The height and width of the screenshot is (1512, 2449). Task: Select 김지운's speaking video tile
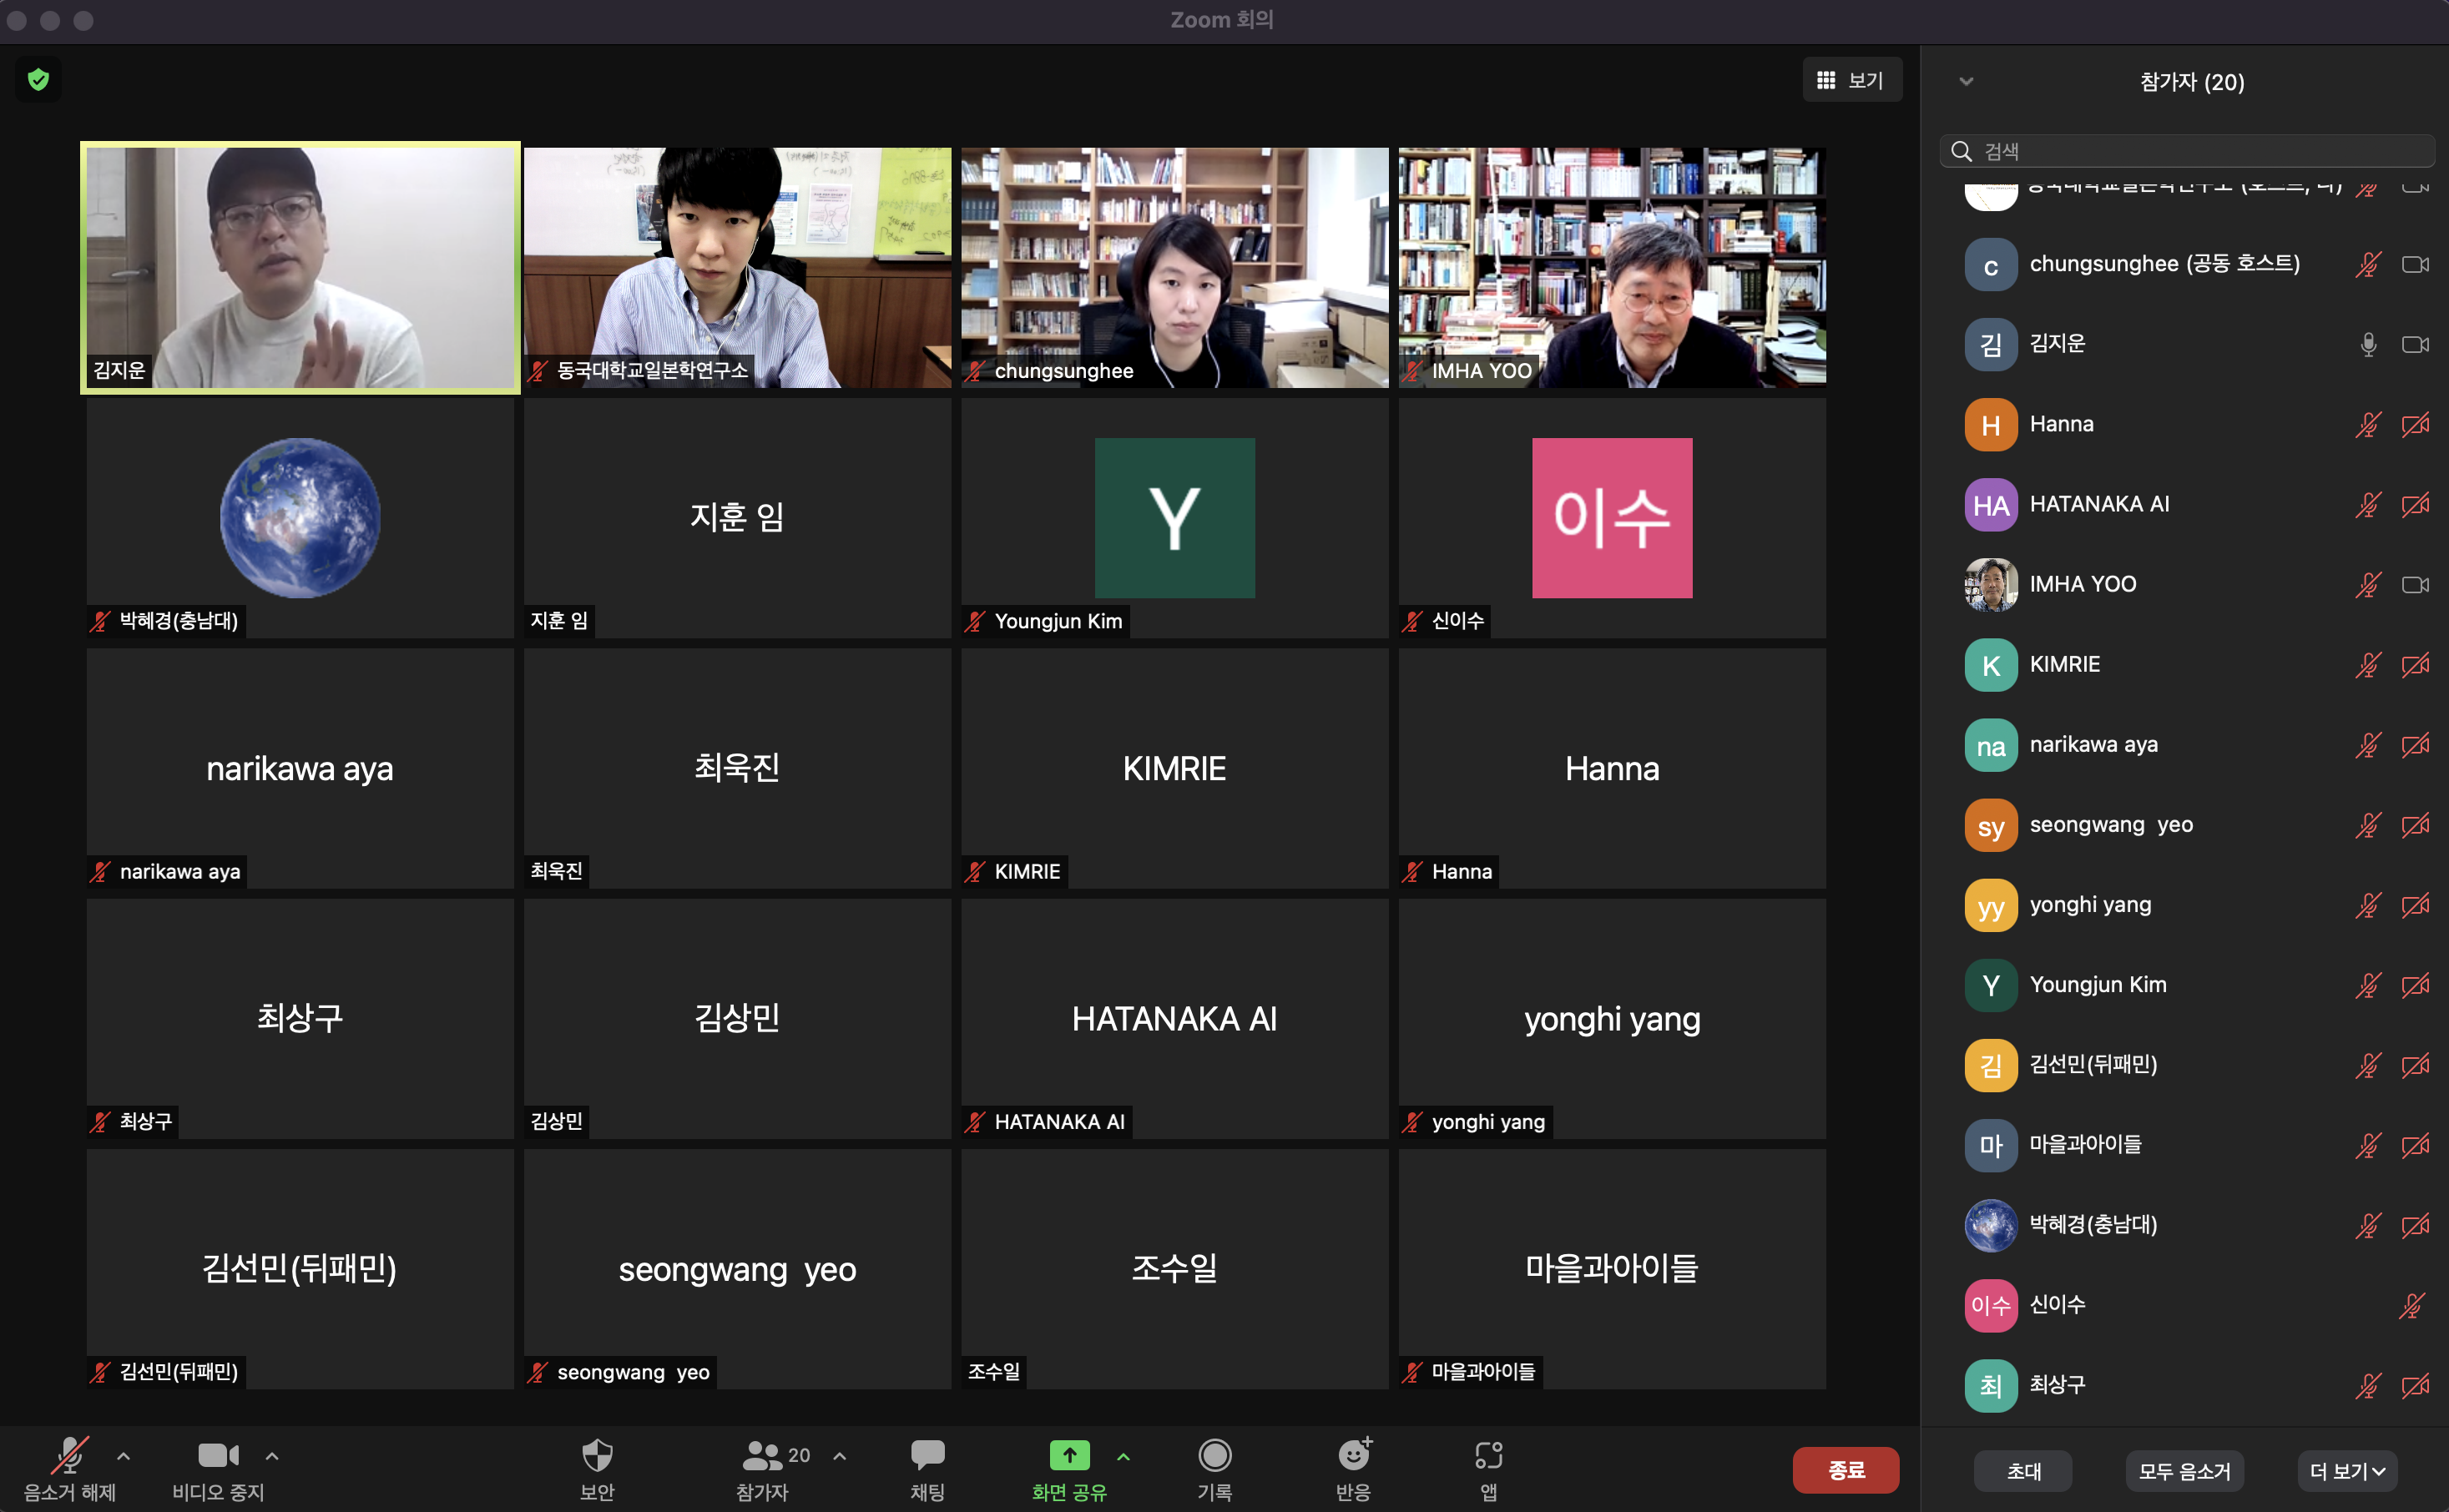coord(300,267)
